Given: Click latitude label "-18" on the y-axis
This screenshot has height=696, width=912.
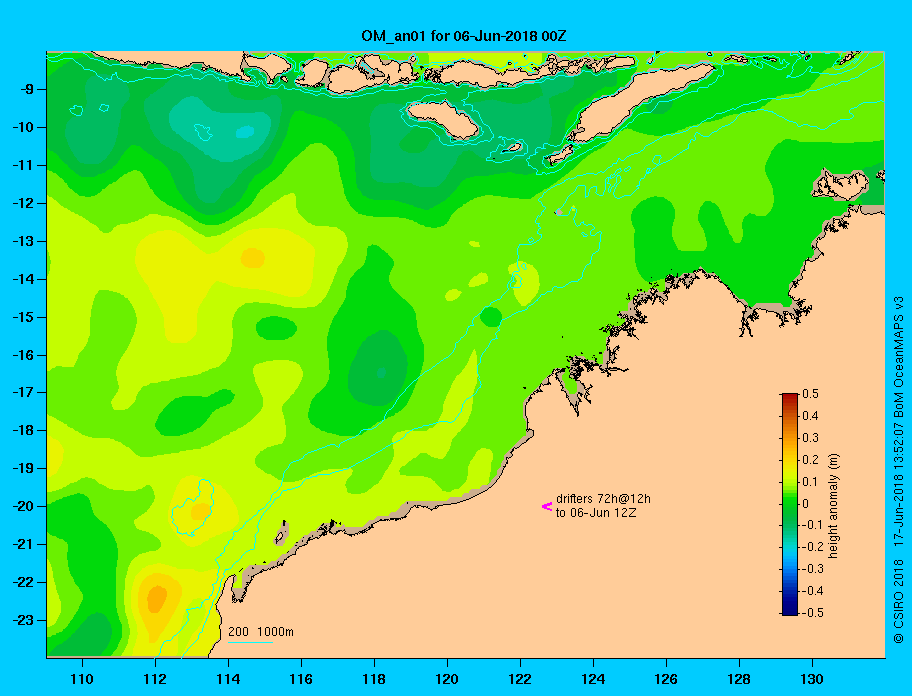Looking at the screenshot, I should [24, 430].
